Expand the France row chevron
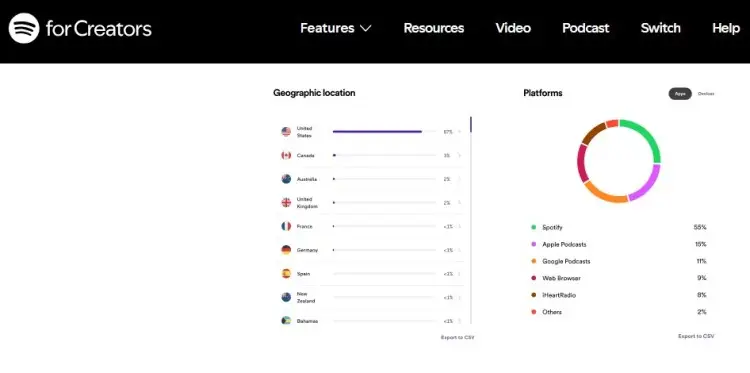 coord(459,226)
